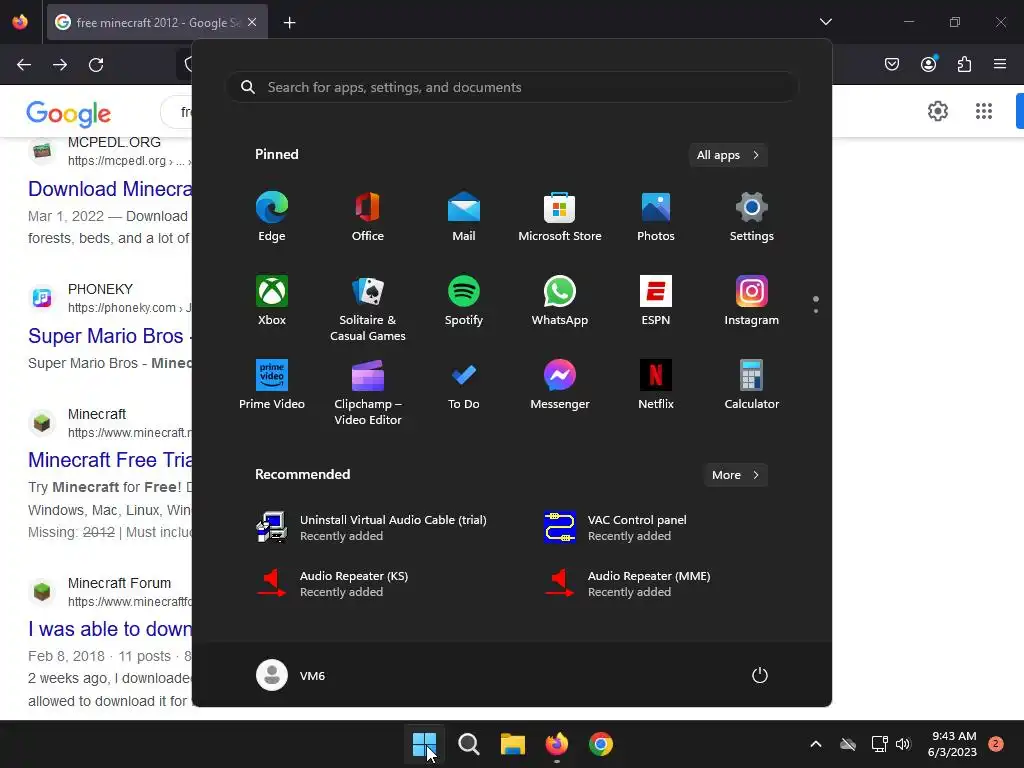Click Firefox back navigation arrow
1024x768 pixels.
click(24, 65)
